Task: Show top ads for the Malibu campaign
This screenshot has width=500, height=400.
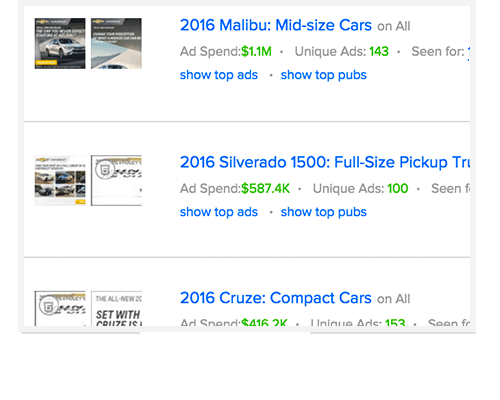Action: (219, 75)
